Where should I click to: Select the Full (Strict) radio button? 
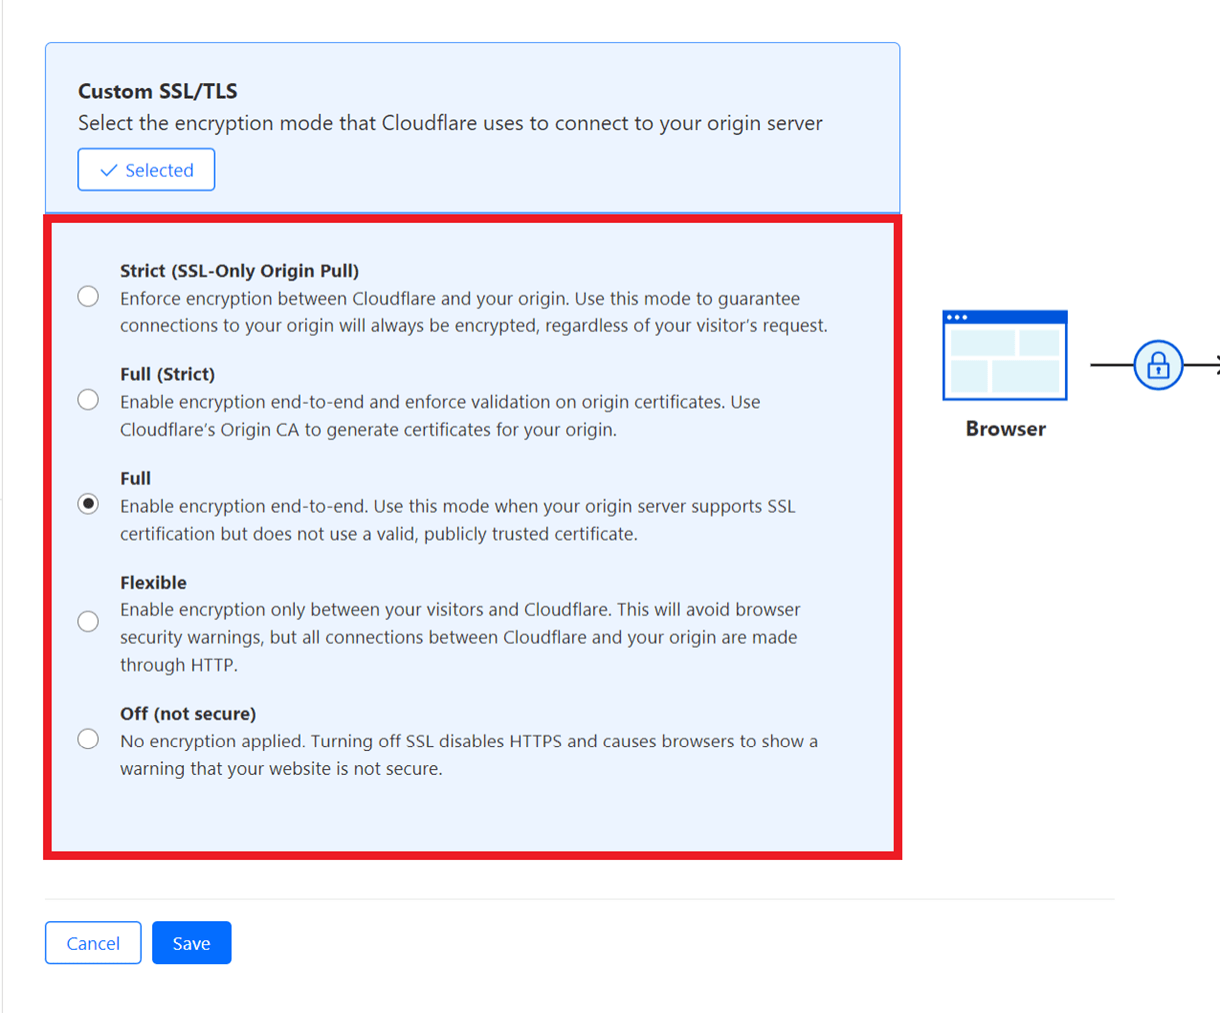[x=88, y=400]
